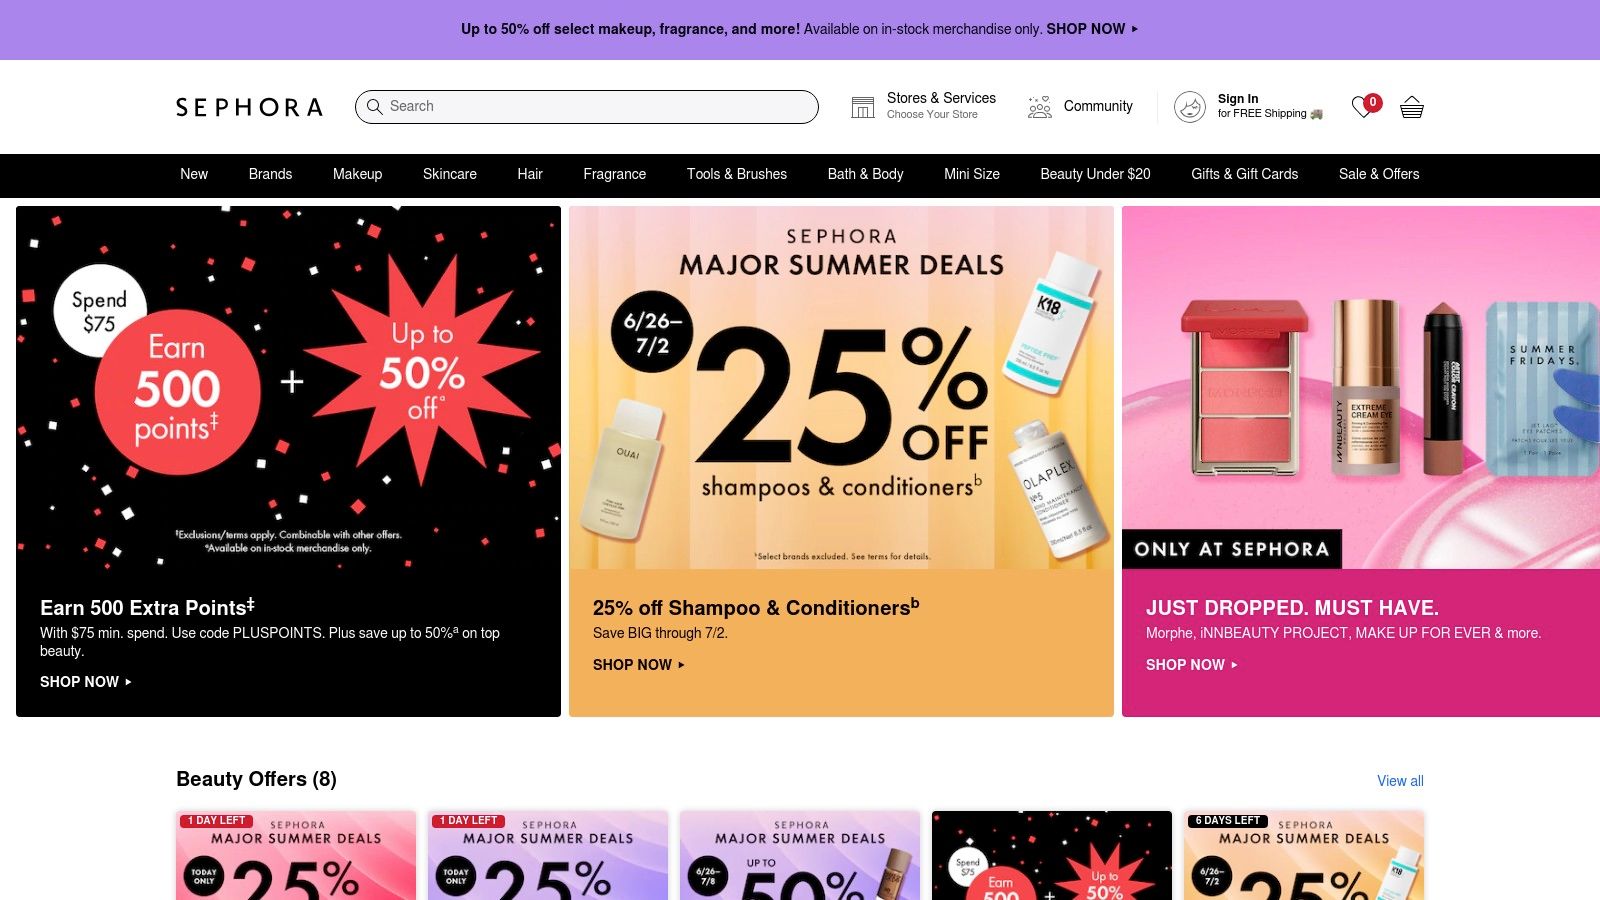1600x900 pixels.
Task: Click the Sephora logo
Action: pos(249,107)
